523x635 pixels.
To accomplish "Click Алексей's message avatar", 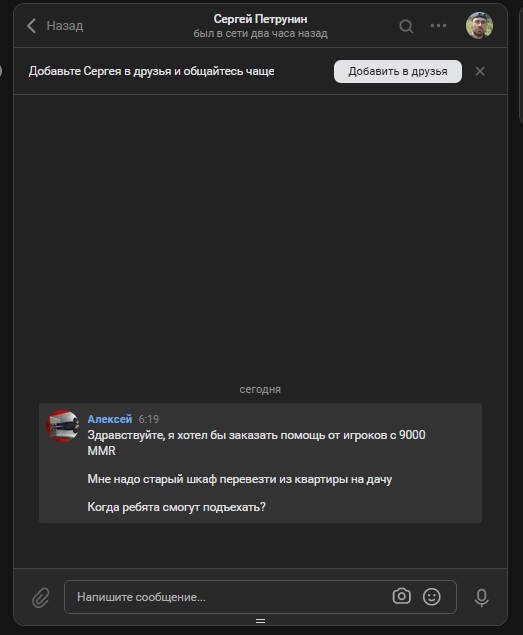I will tap(62, 426).
